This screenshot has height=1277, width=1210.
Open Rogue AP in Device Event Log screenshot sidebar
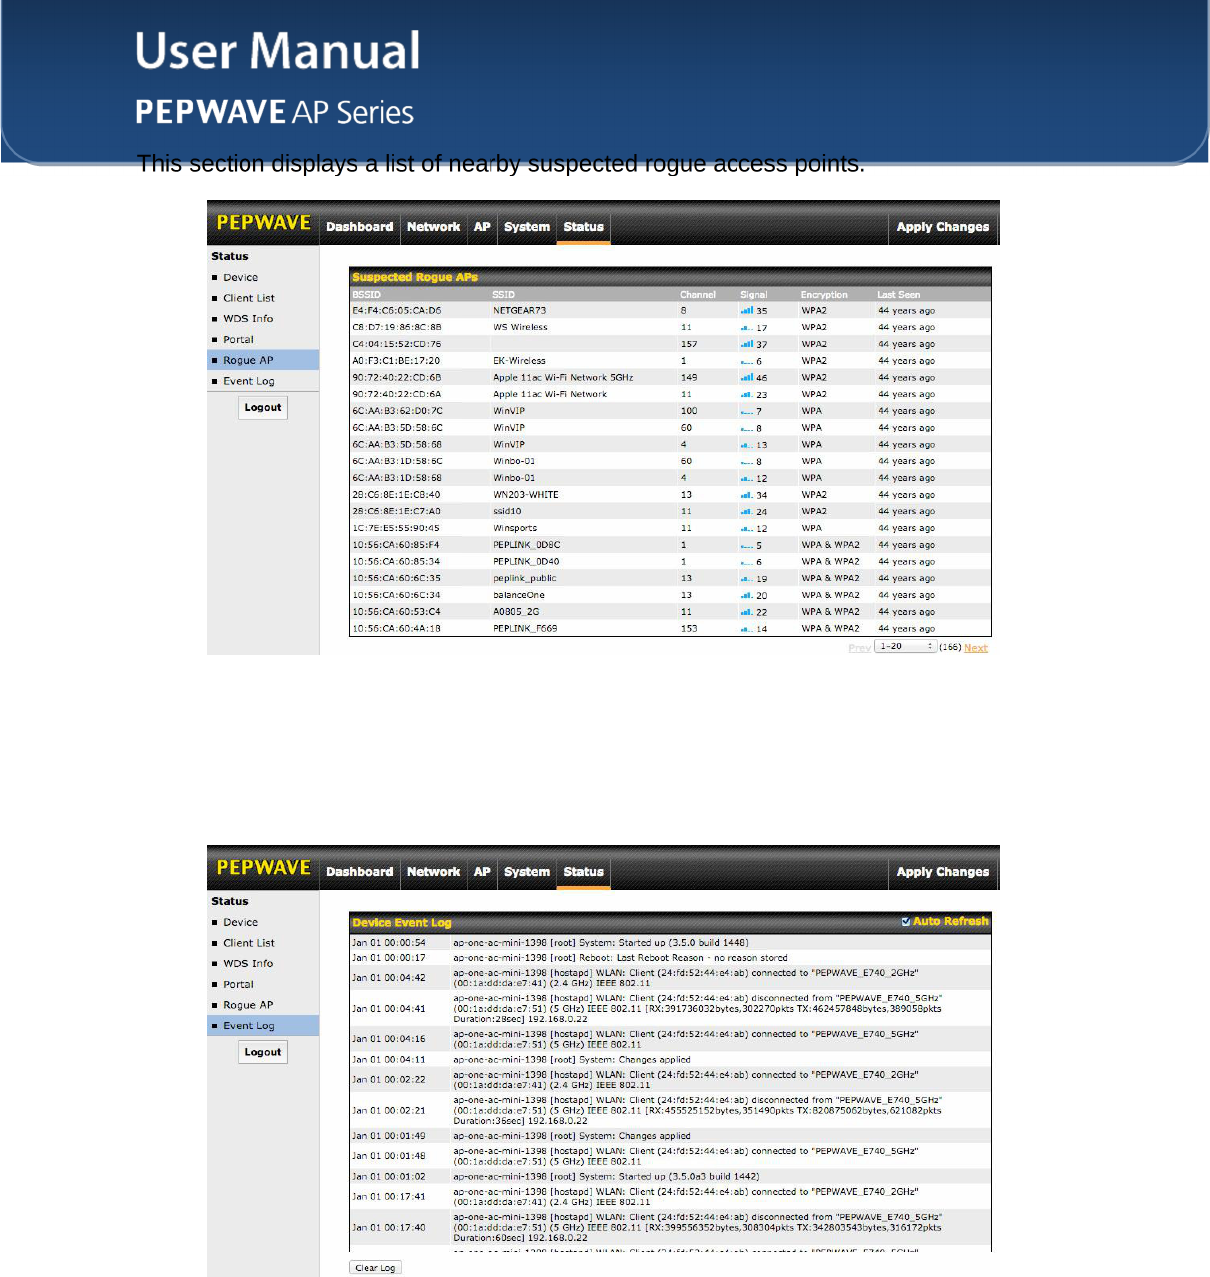click(247, 1005)
